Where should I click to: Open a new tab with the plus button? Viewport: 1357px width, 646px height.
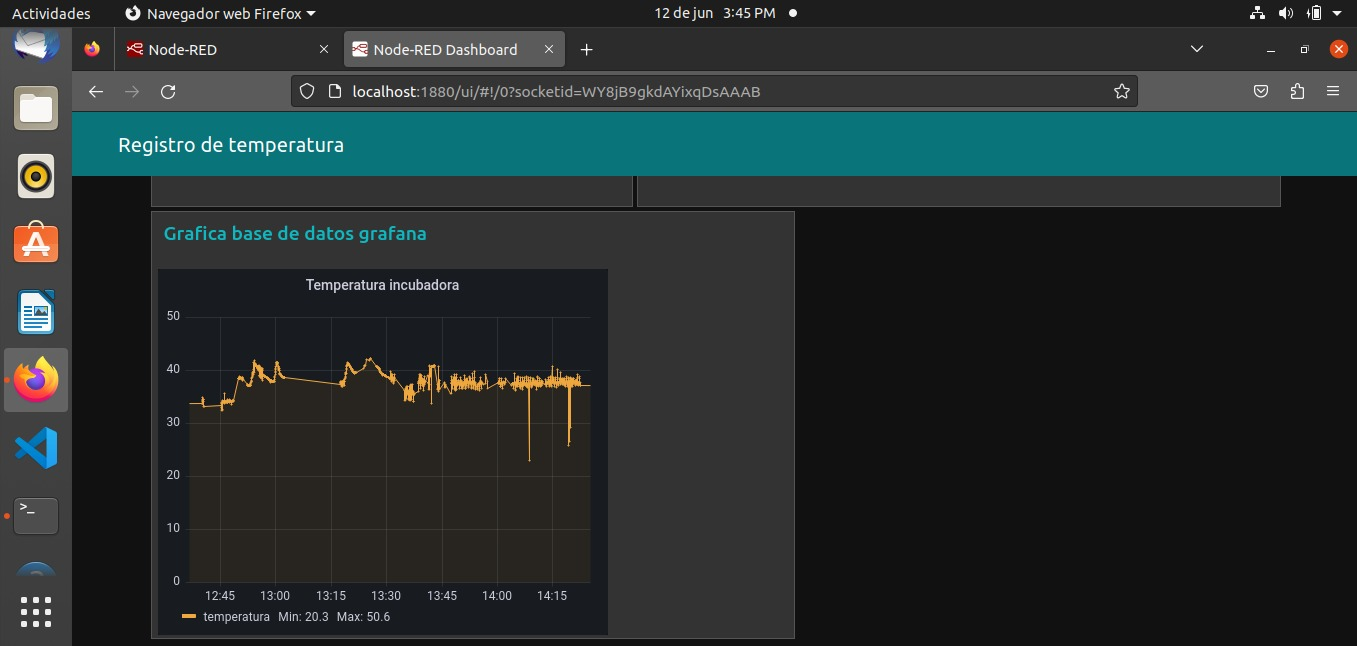587,49
